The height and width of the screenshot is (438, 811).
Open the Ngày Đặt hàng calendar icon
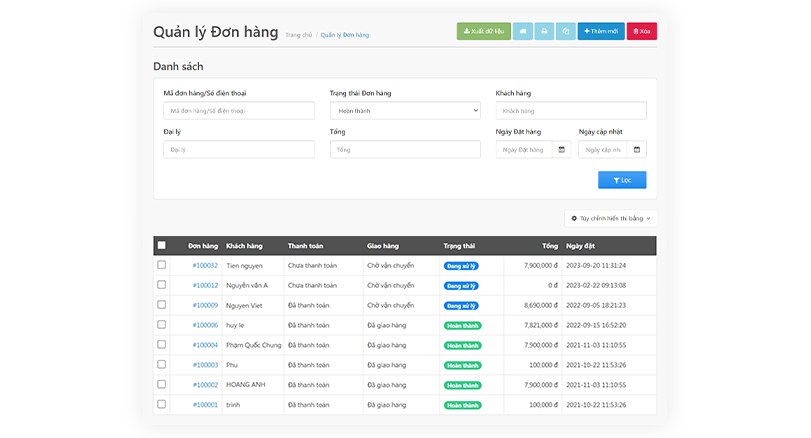[x=562, y=149]
